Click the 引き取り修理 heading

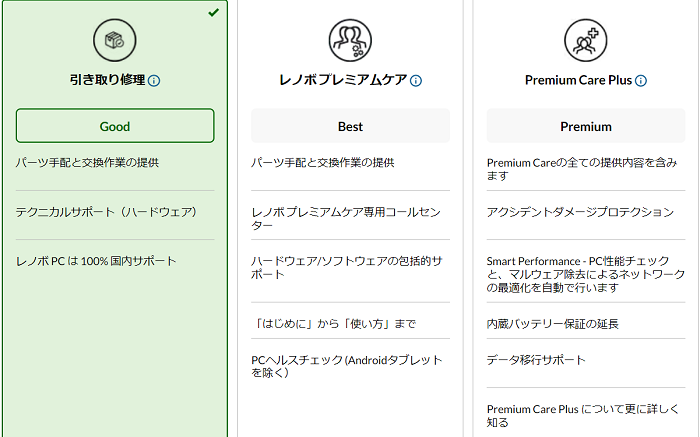108,80
